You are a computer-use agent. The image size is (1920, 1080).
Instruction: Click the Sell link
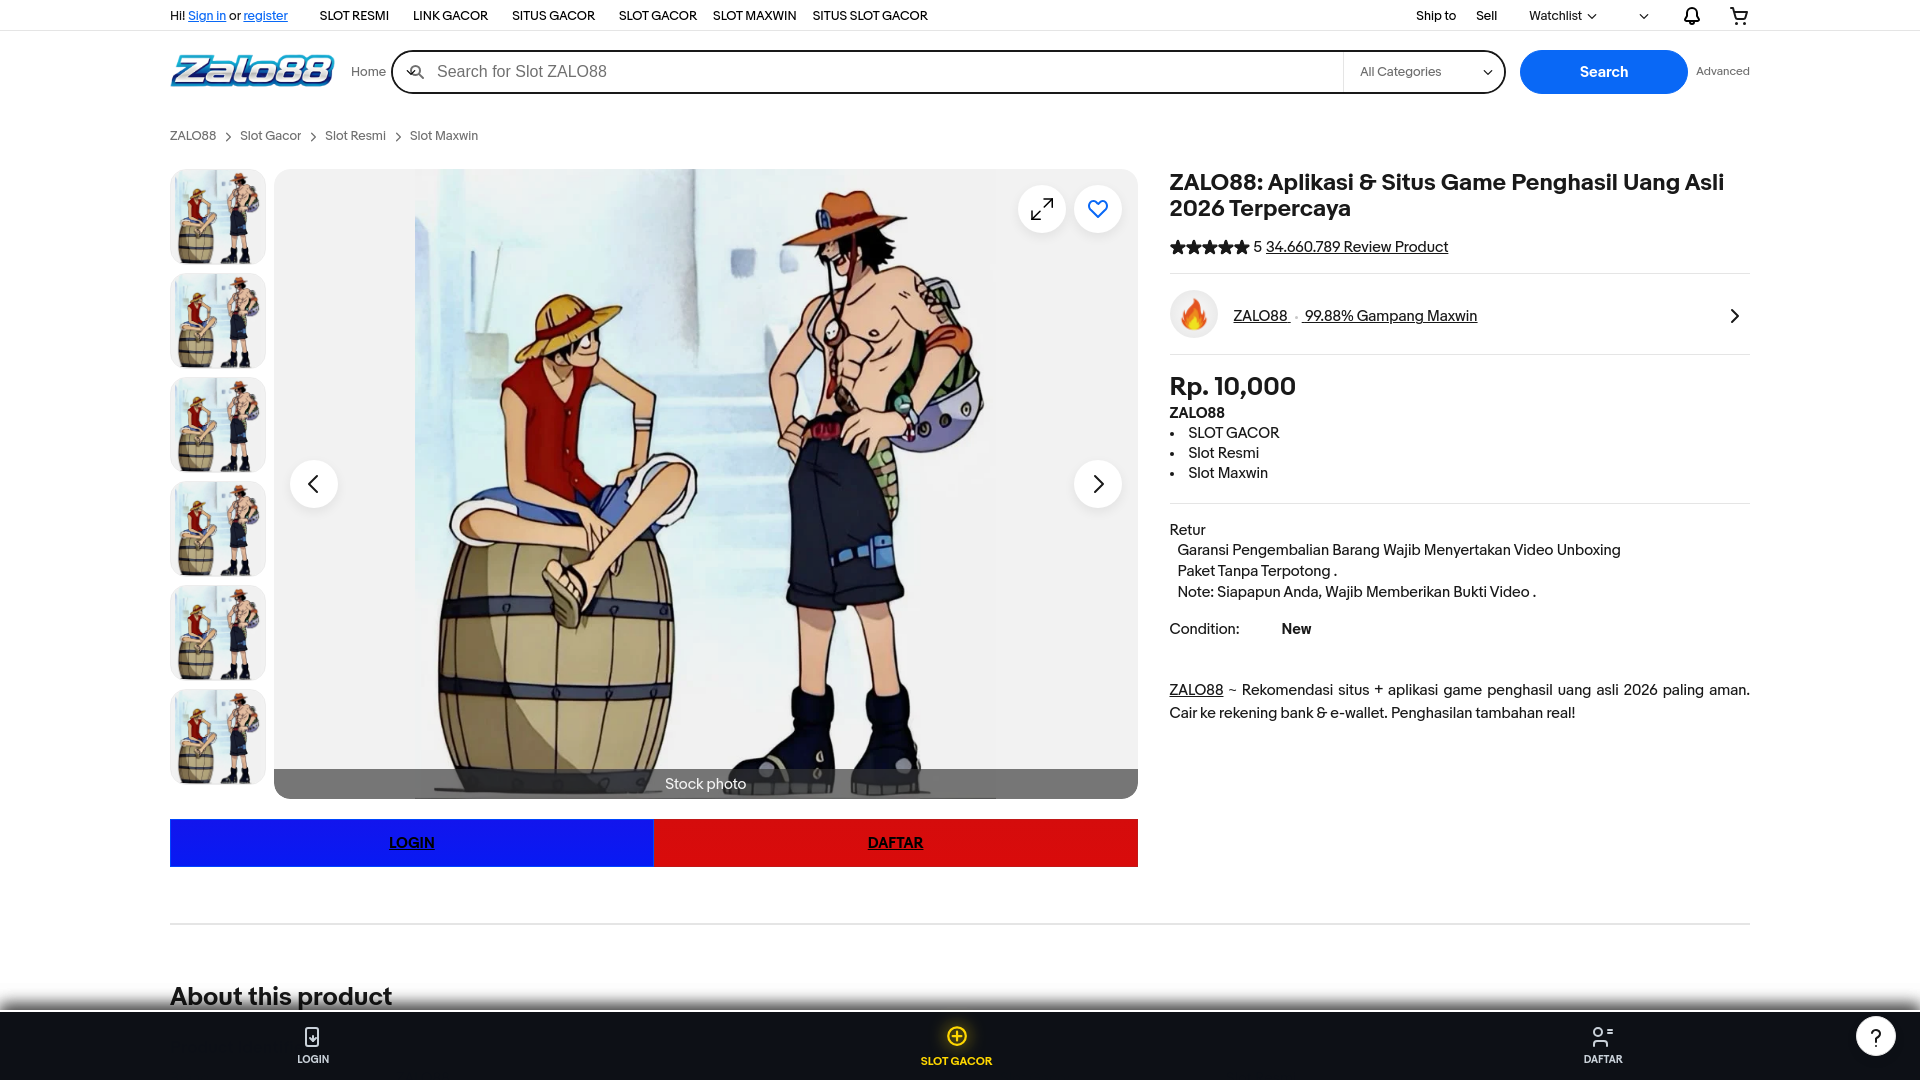1486,16
